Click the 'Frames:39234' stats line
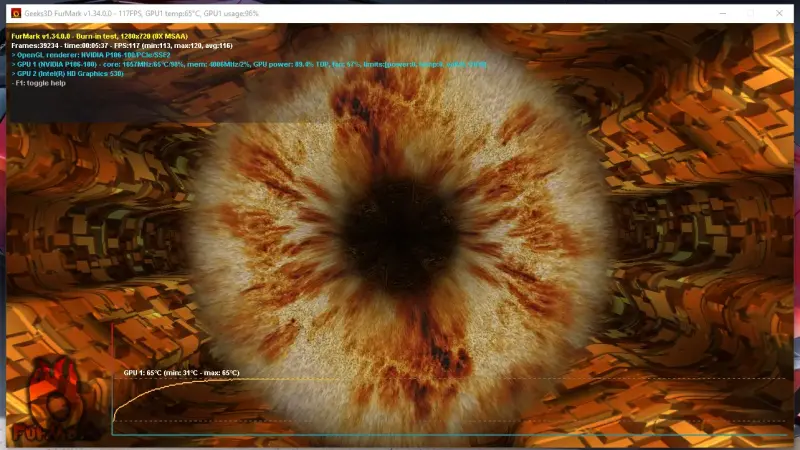This screenshot has width=800, height=450. (x=122, y=45)
